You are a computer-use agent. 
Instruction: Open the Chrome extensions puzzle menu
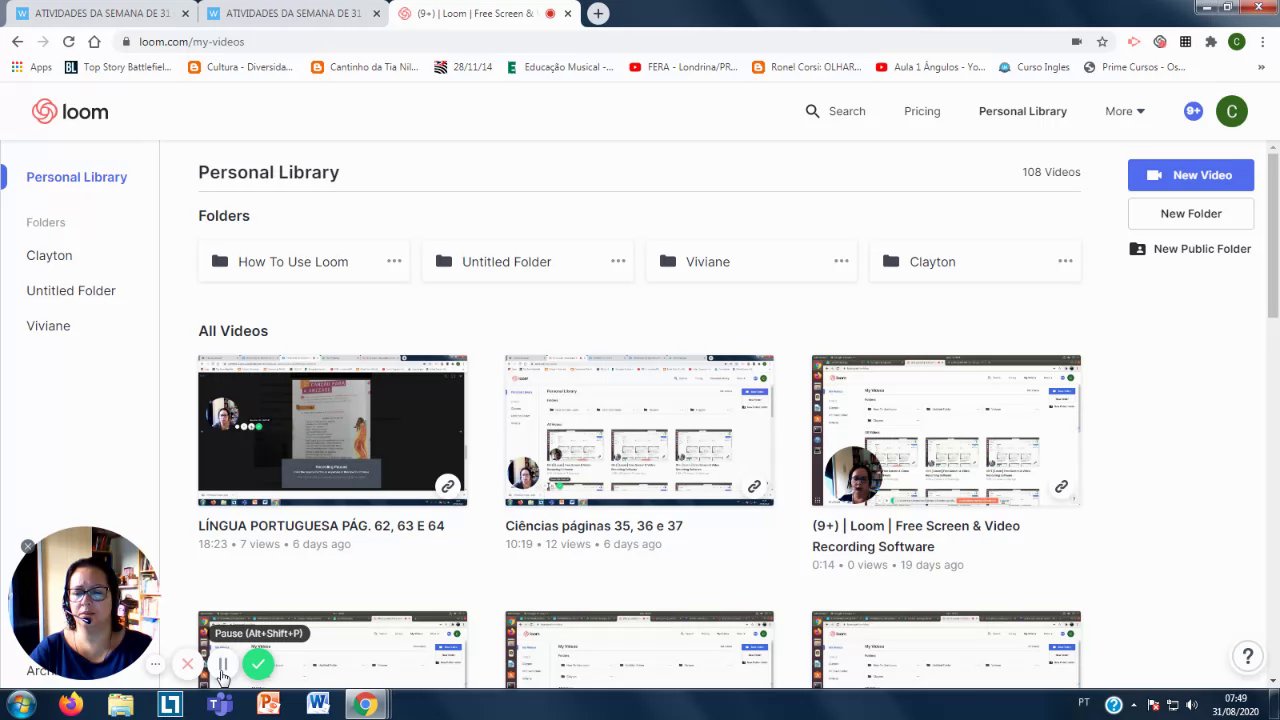(x=1211, y=42)
